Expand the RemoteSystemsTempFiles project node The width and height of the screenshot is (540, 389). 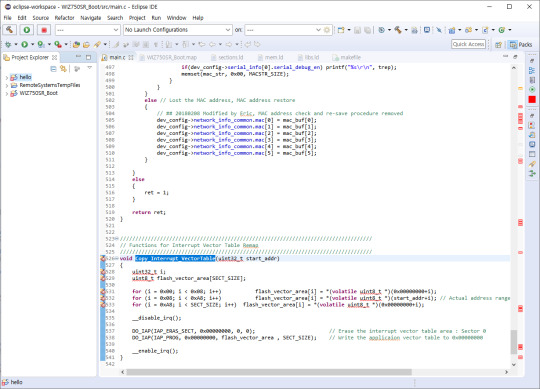click(x=7, y=85)
